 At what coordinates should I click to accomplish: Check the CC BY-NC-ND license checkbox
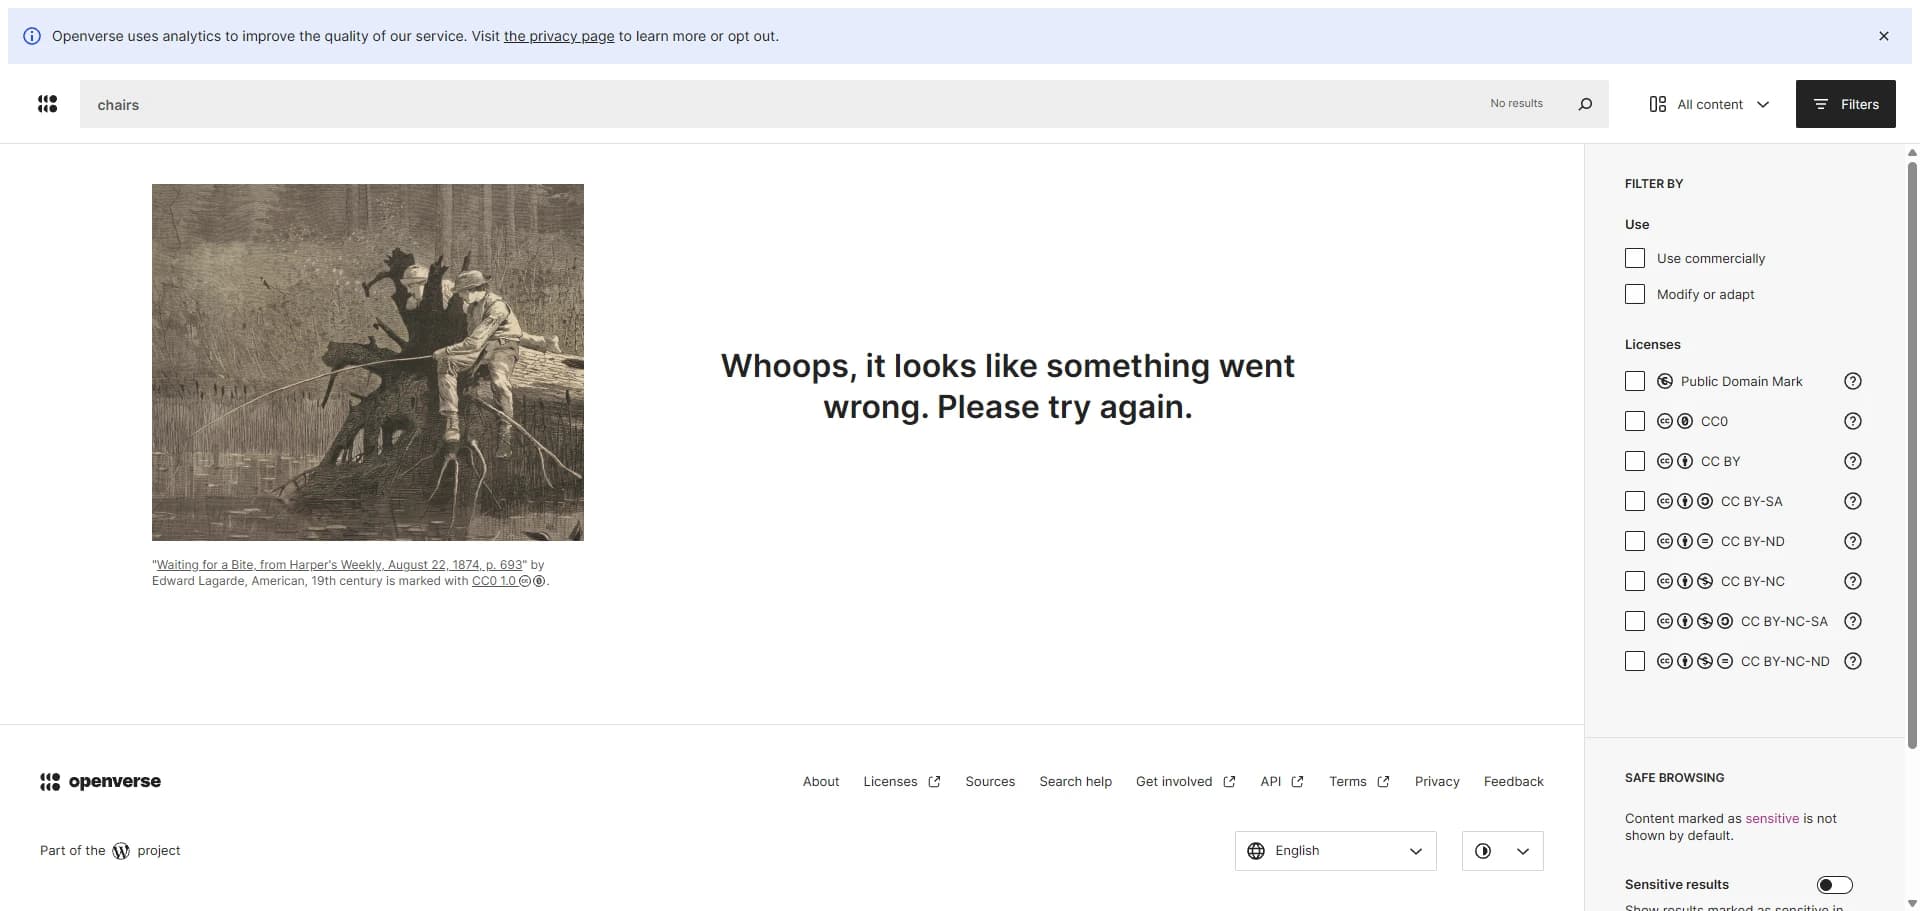pos(1635,661)
